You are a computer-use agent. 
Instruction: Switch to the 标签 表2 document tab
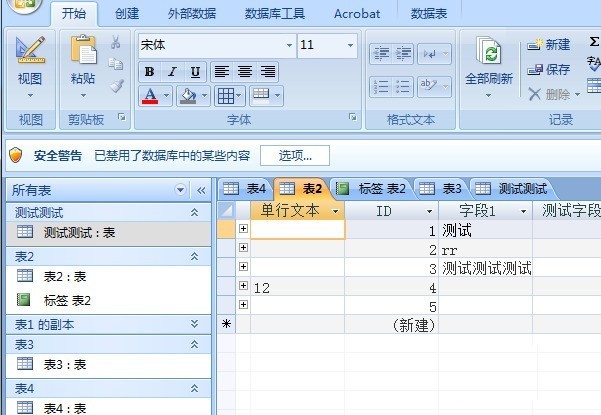(x=371, y=189)
